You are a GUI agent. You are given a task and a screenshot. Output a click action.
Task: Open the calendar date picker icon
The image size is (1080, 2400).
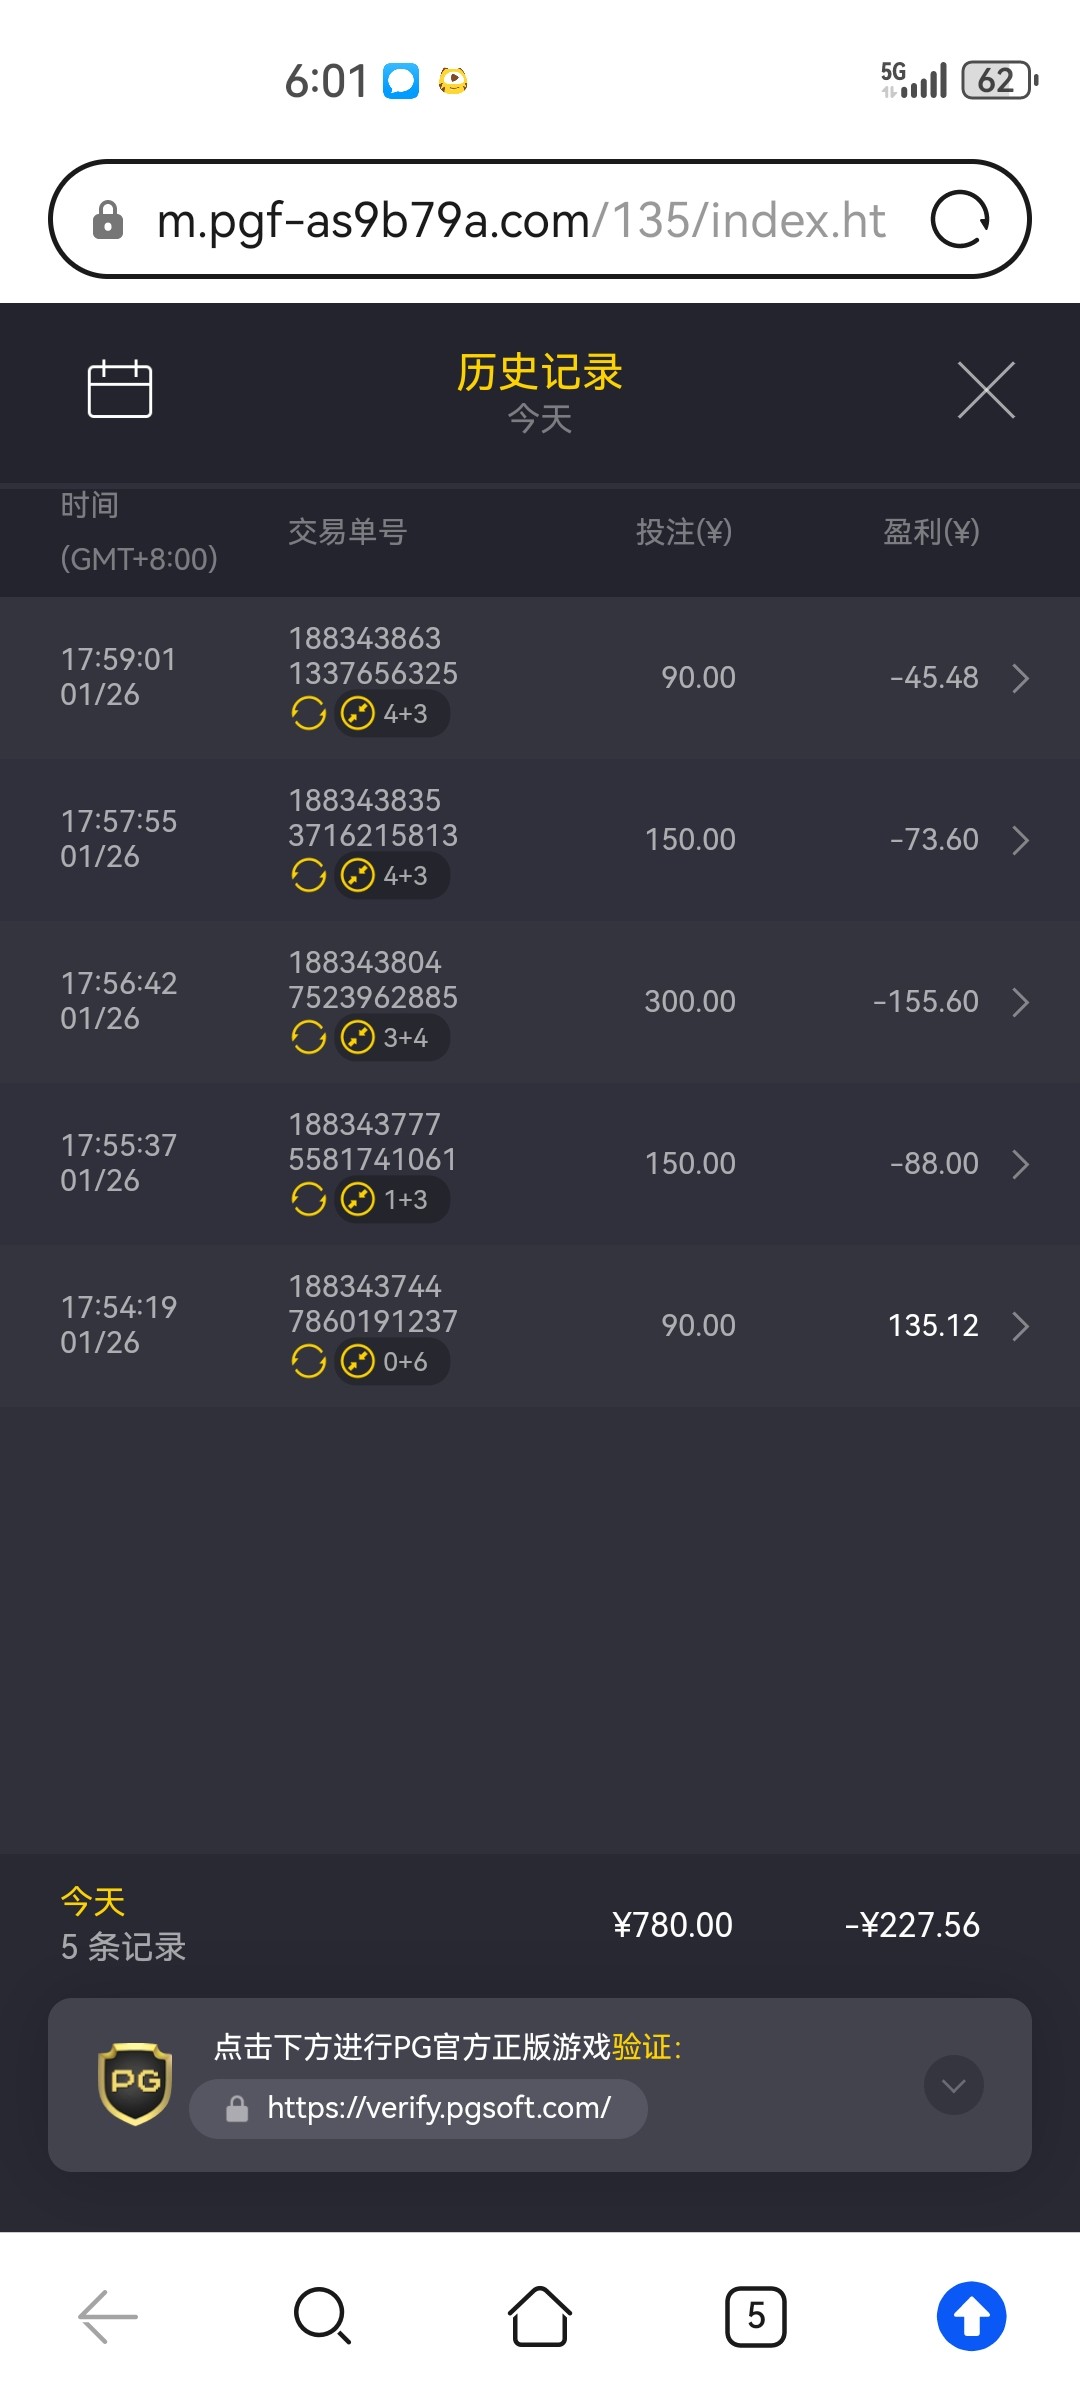coord(120,389)
